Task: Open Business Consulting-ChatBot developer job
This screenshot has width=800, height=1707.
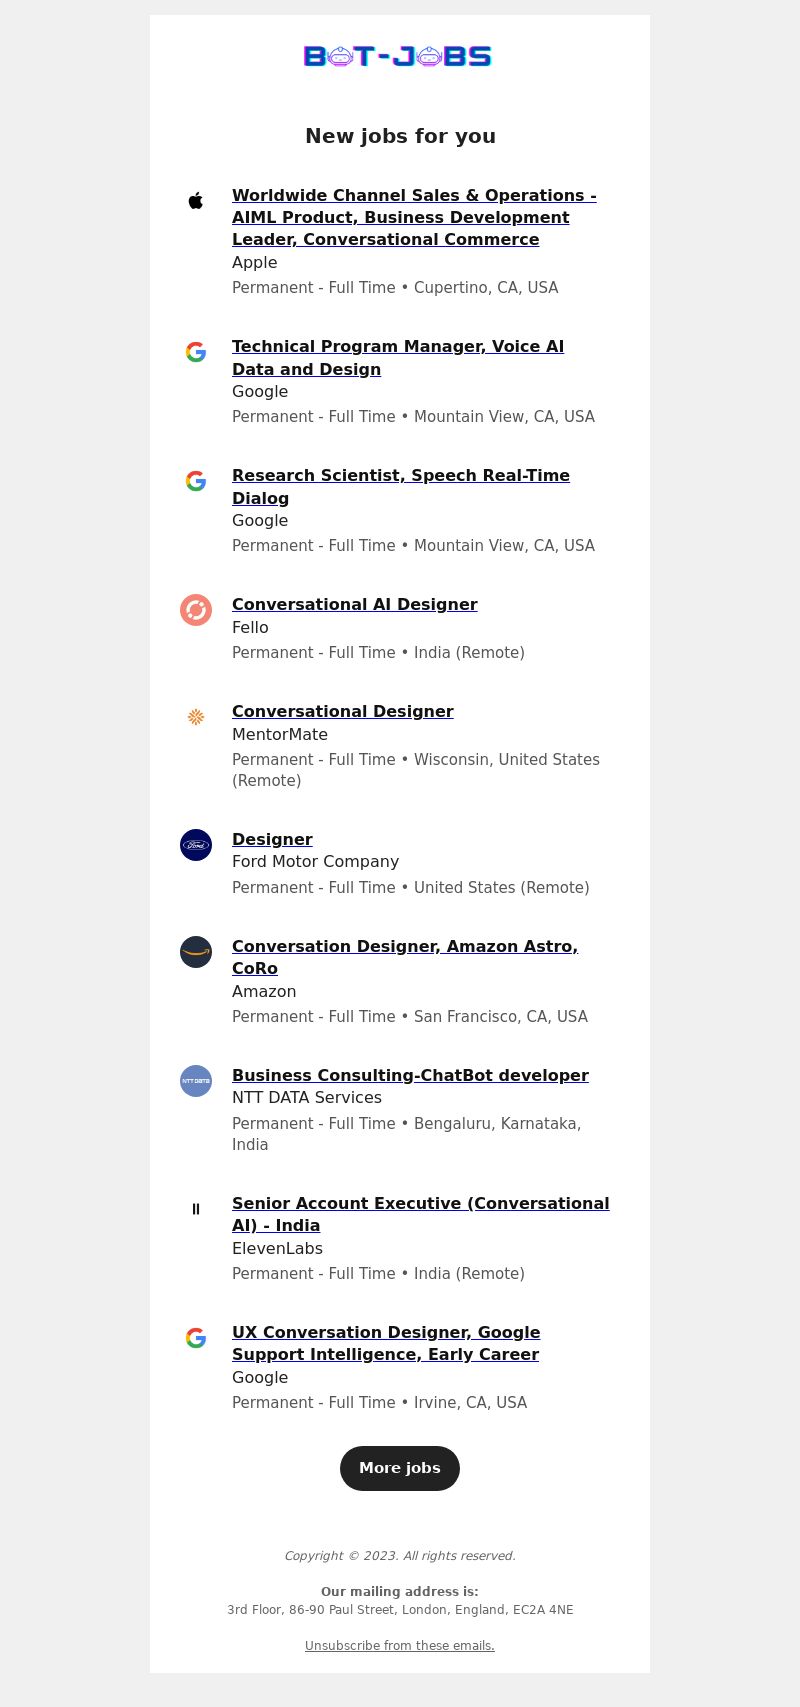Action: pos(410,1075)
